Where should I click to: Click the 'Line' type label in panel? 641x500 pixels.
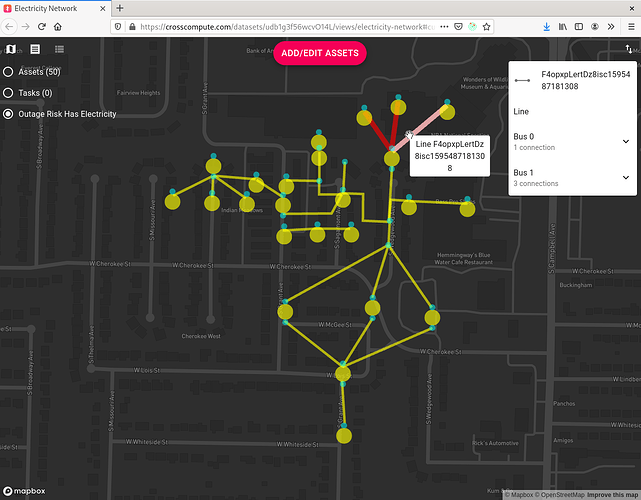(x=521, y=112)
